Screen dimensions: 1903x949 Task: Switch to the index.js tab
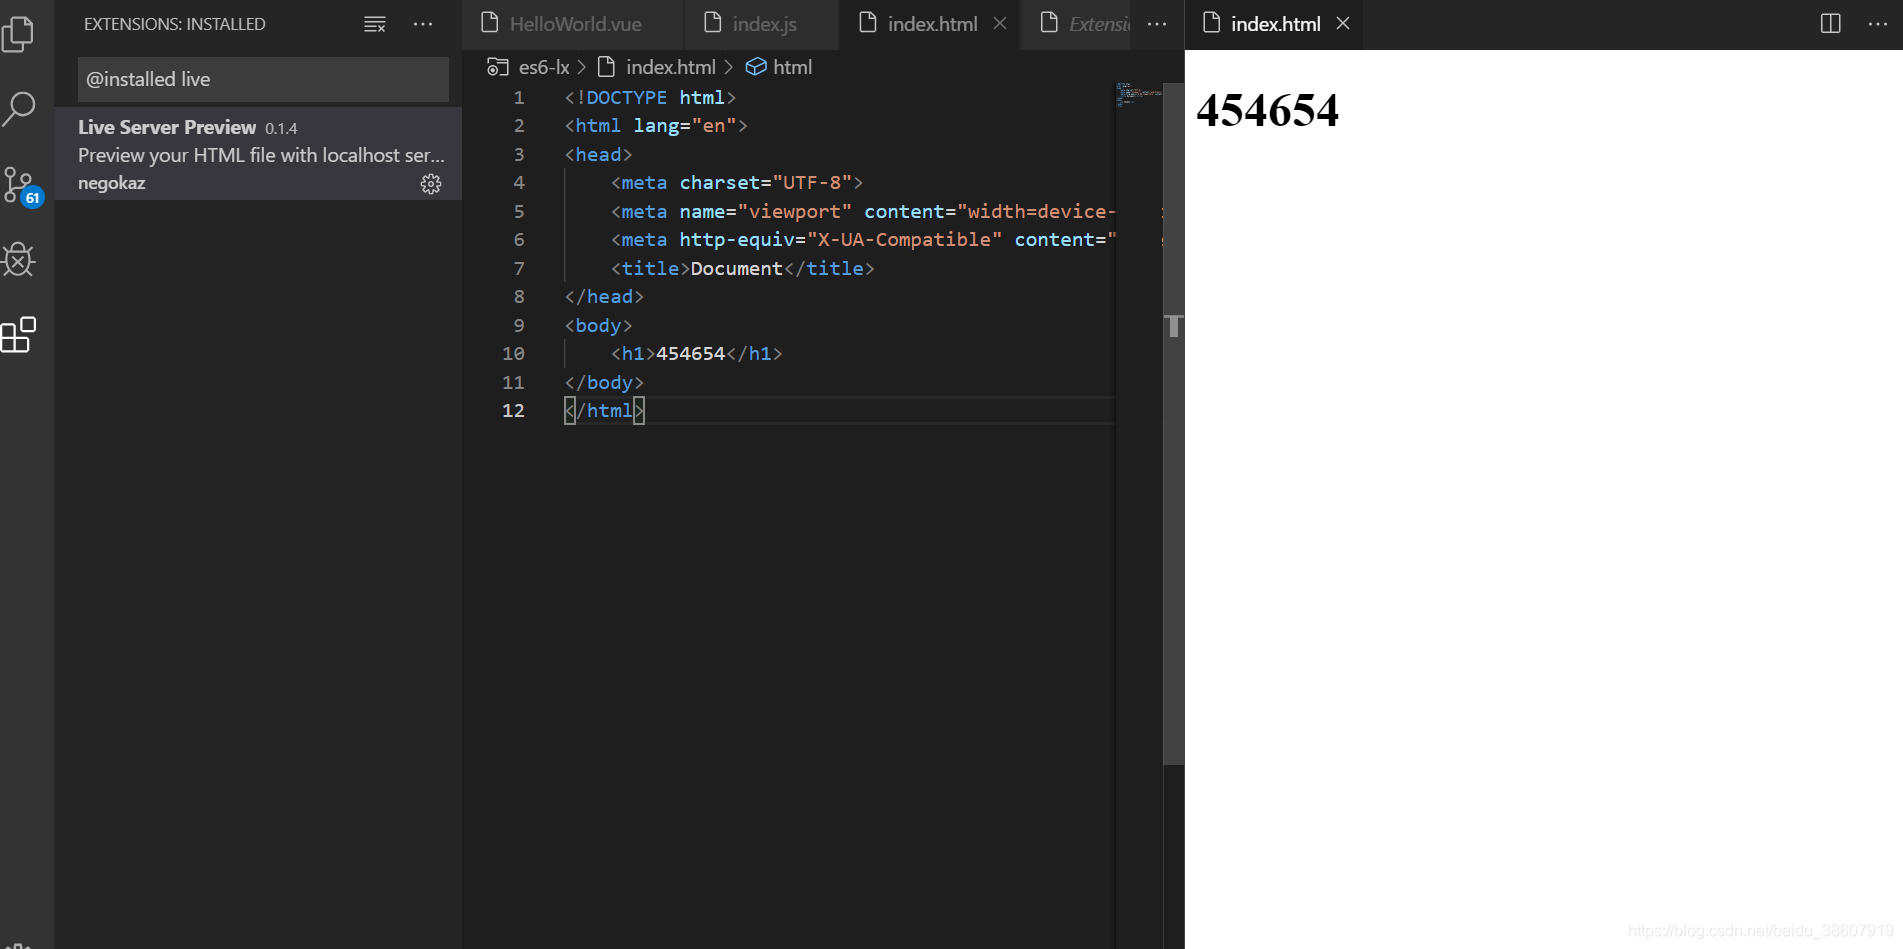coord(763,23)
